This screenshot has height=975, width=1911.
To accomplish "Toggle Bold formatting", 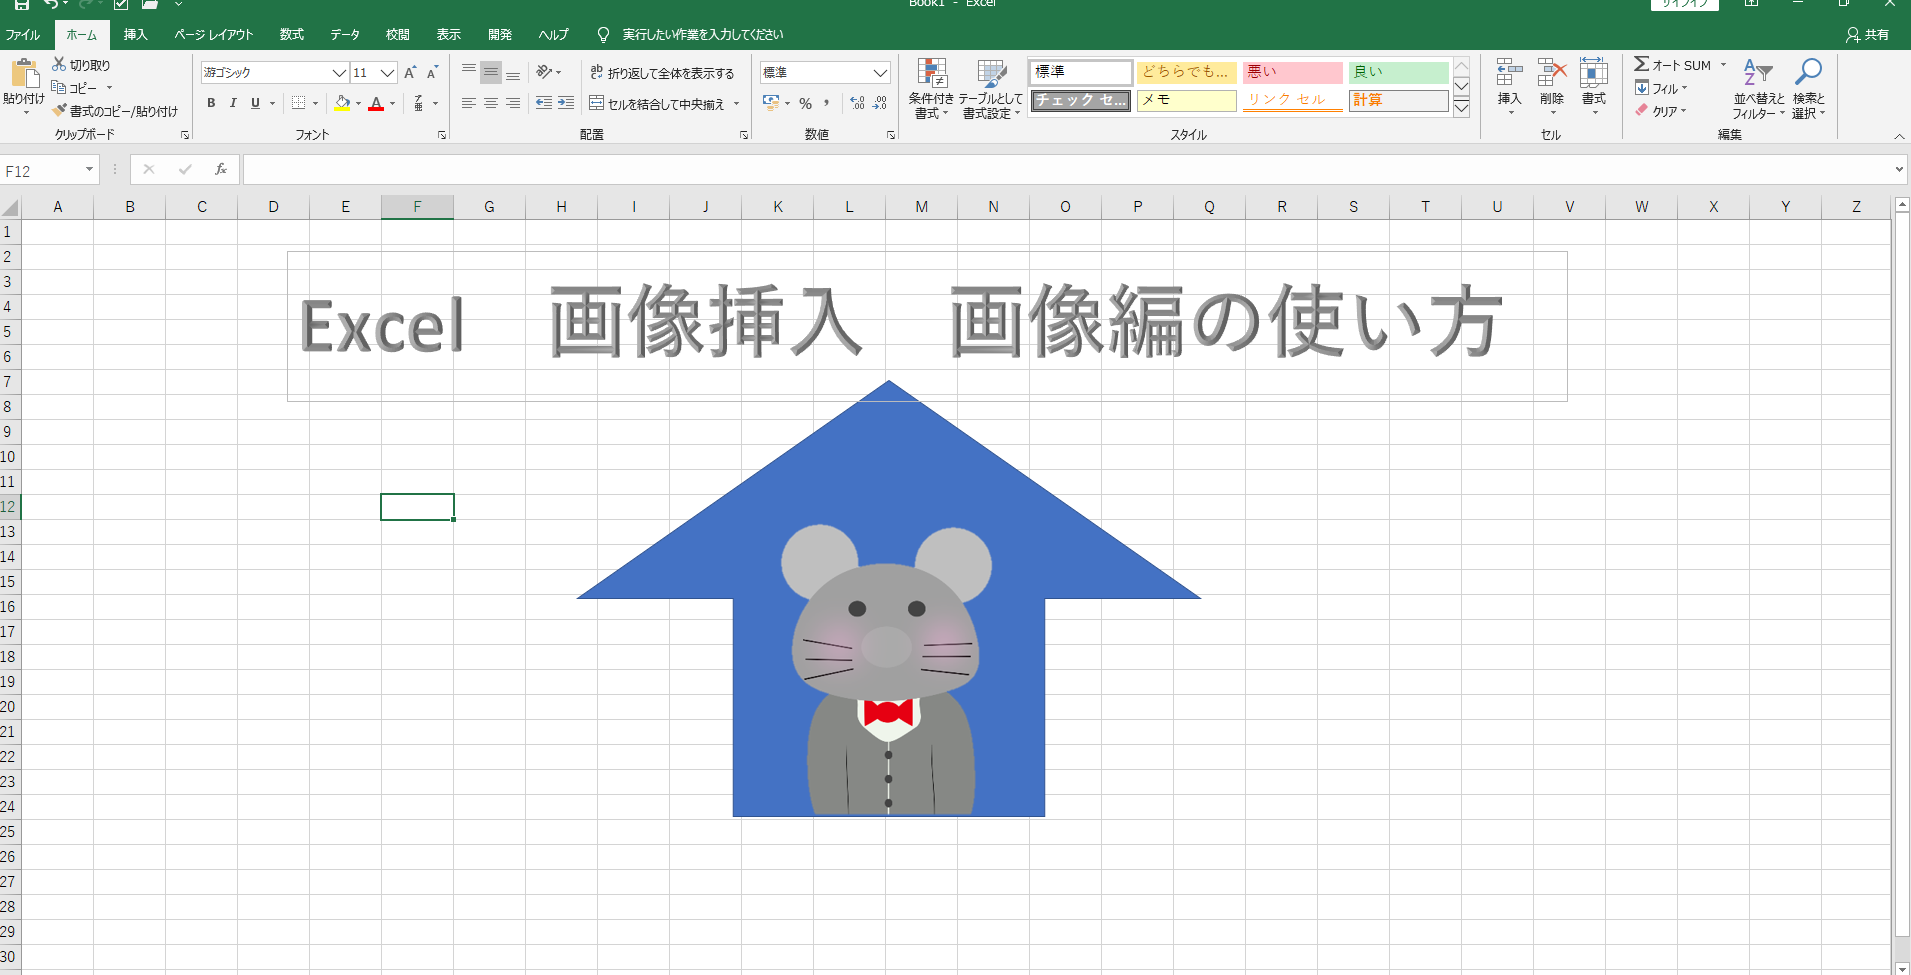I will 211,103.
